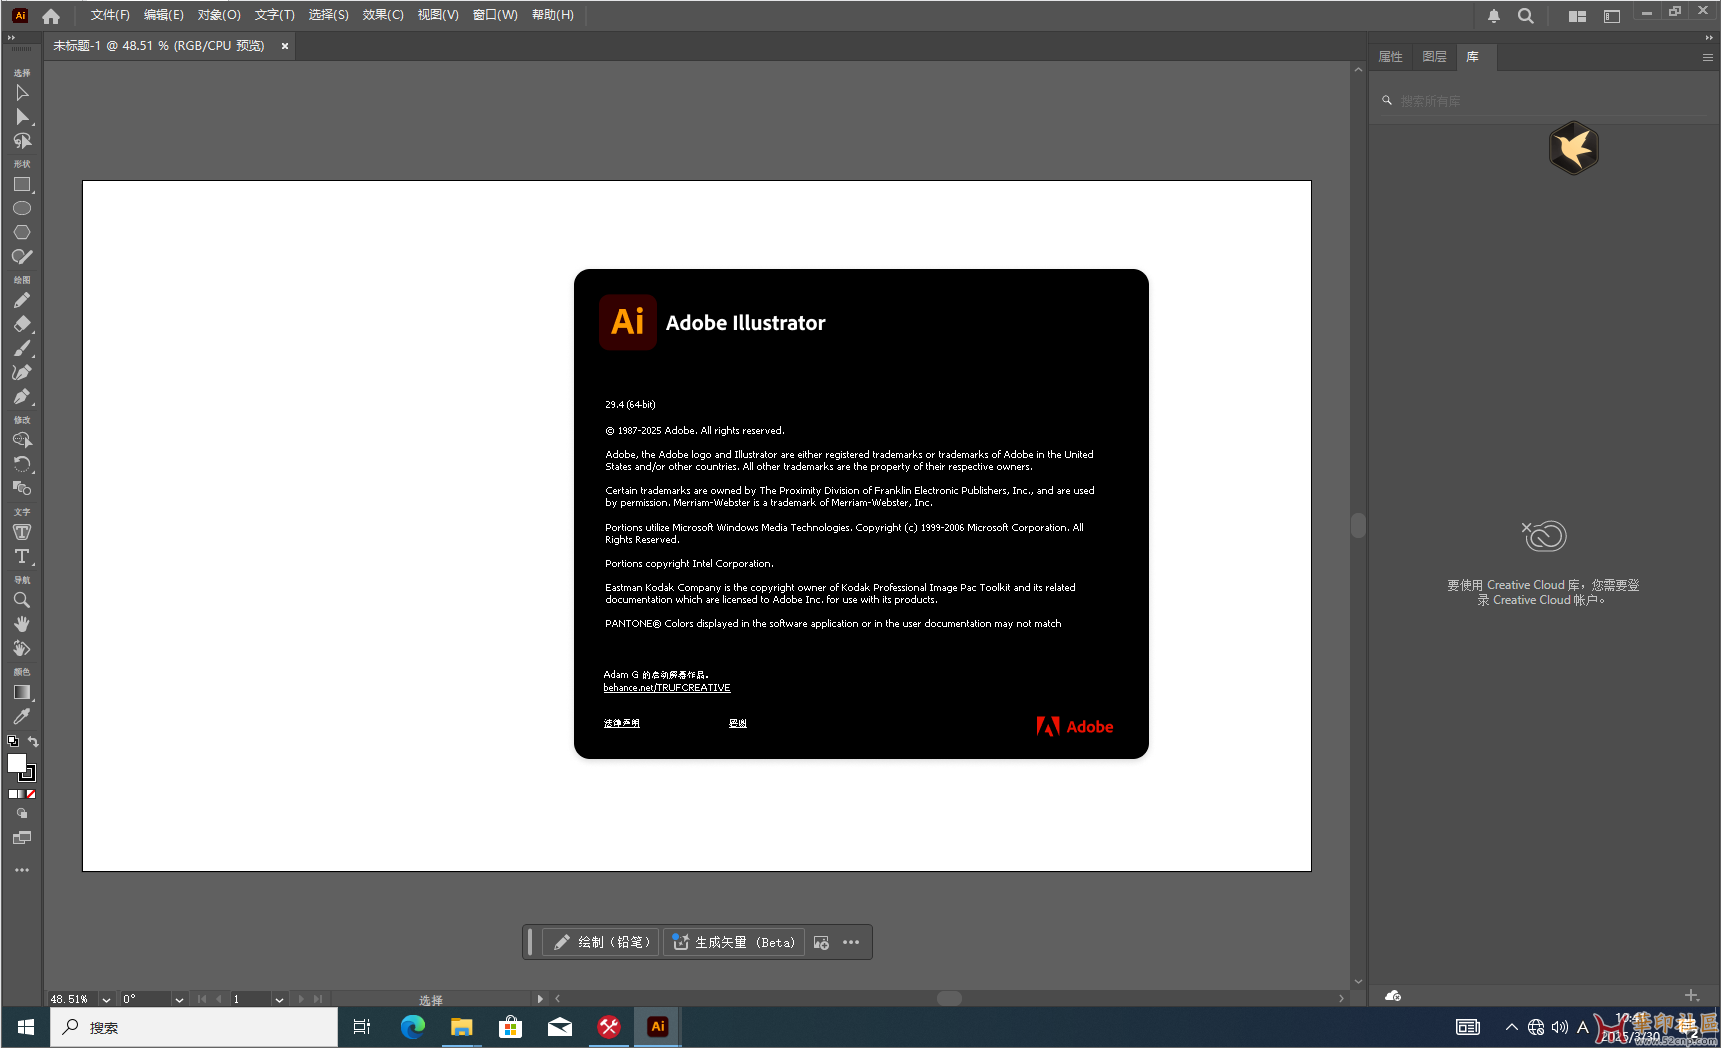Click the 绘制（铅笔）button
Screen dimensions: 1721x1048
click(x=601, y=942)
